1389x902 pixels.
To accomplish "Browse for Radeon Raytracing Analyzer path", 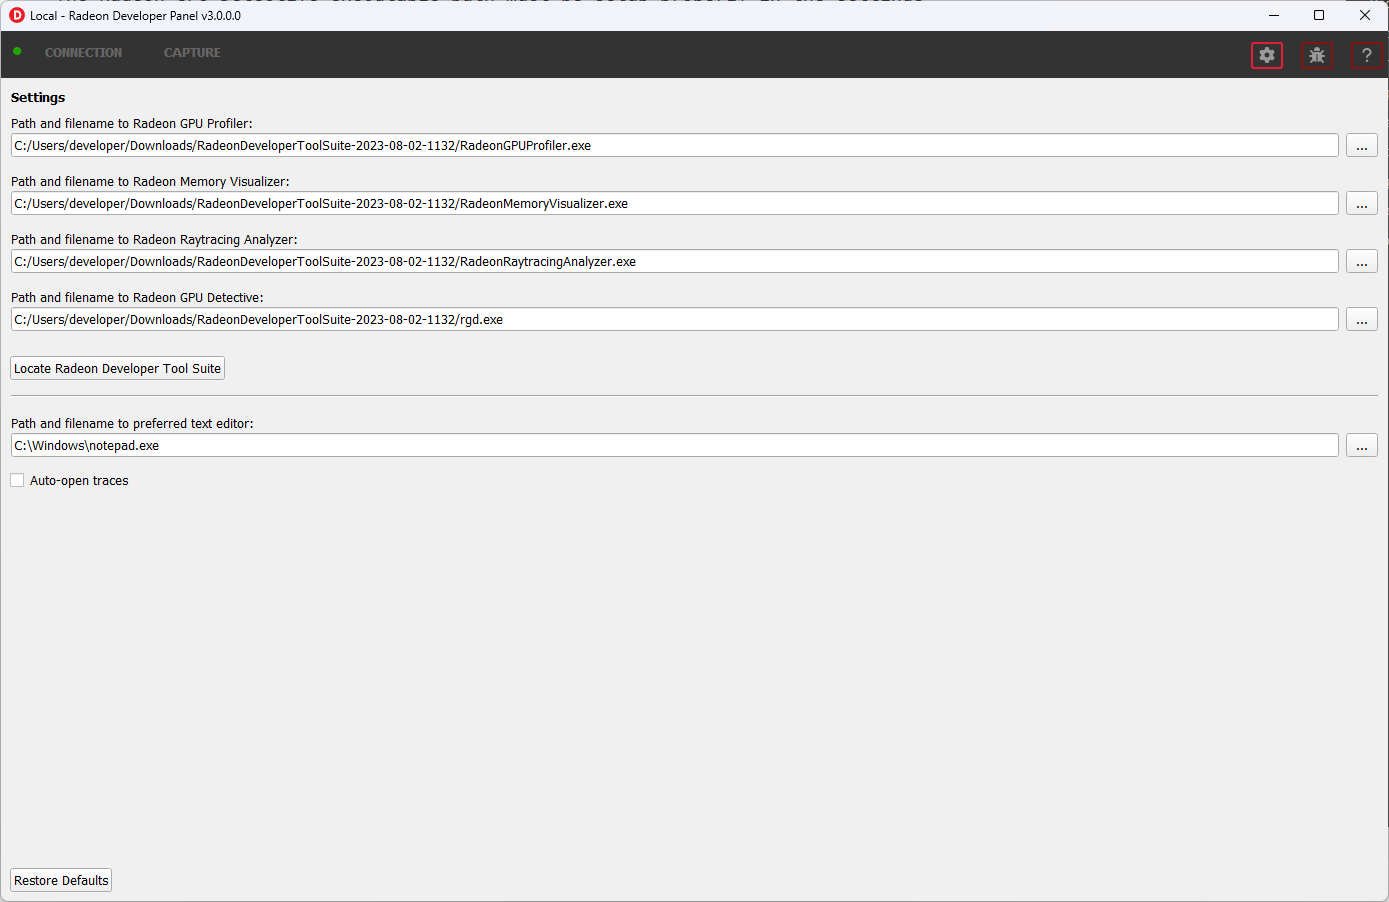I will coord(1361,262).
